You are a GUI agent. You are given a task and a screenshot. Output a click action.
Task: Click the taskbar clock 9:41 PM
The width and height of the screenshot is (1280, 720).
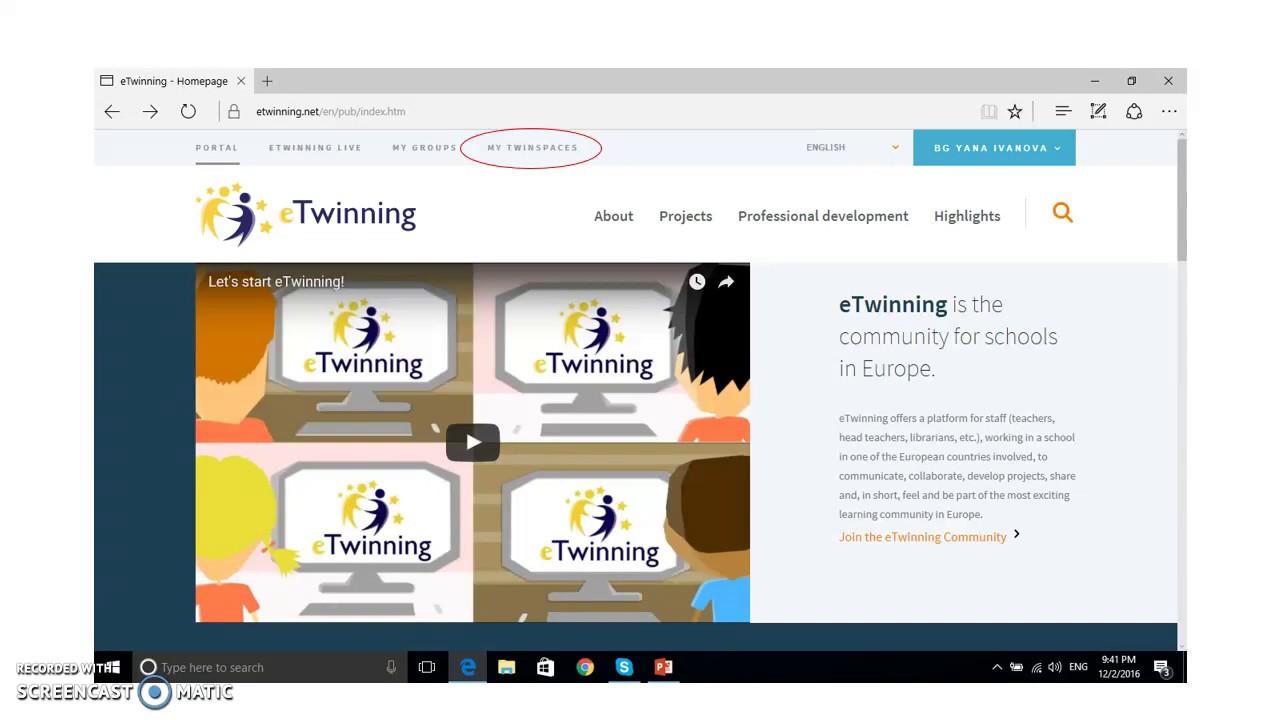(x=1119, y=667)
